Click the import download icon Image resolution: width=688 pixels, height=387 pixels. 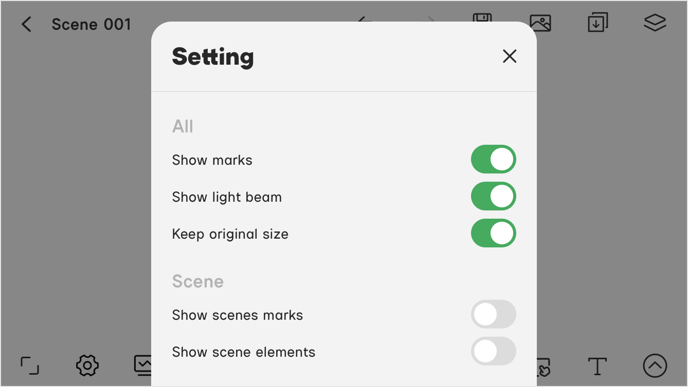[x=598, y=22]
